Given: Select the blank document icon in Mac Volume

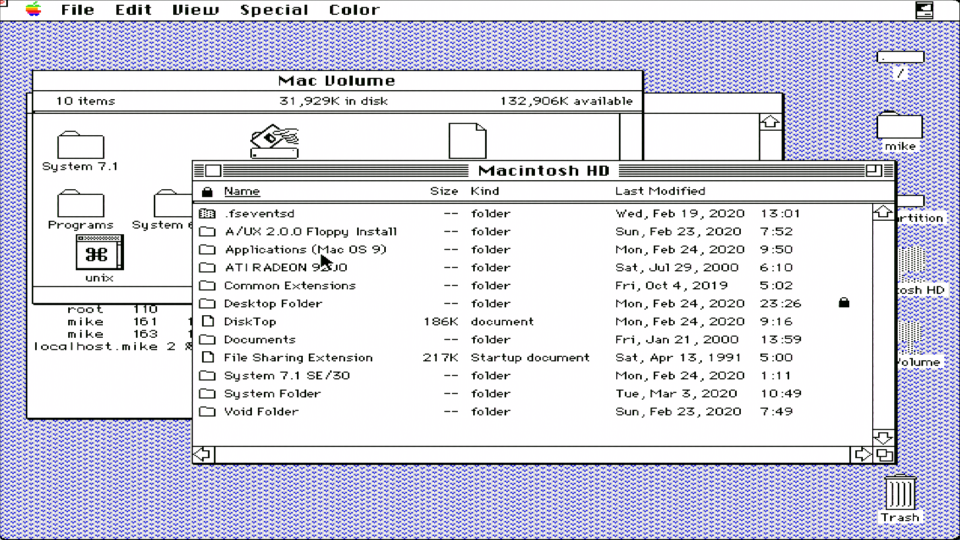Looking at the screenshot, I should [467, 140].
